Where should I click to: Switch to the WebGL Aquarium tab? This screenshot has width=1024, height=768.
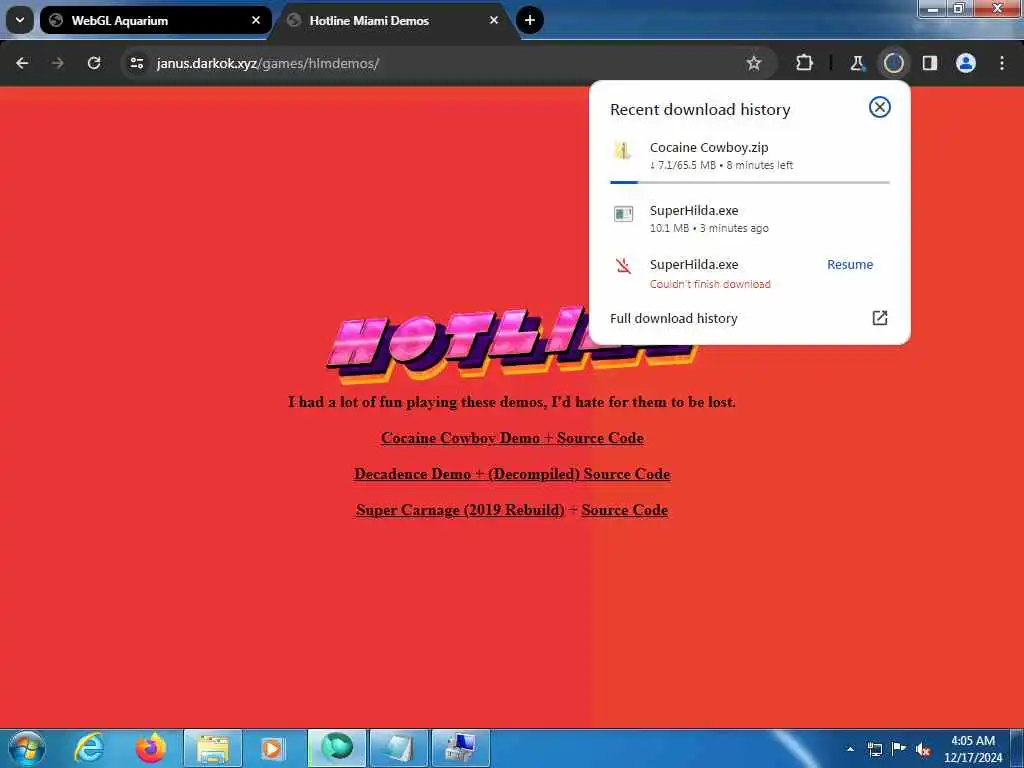pos(155,20)
